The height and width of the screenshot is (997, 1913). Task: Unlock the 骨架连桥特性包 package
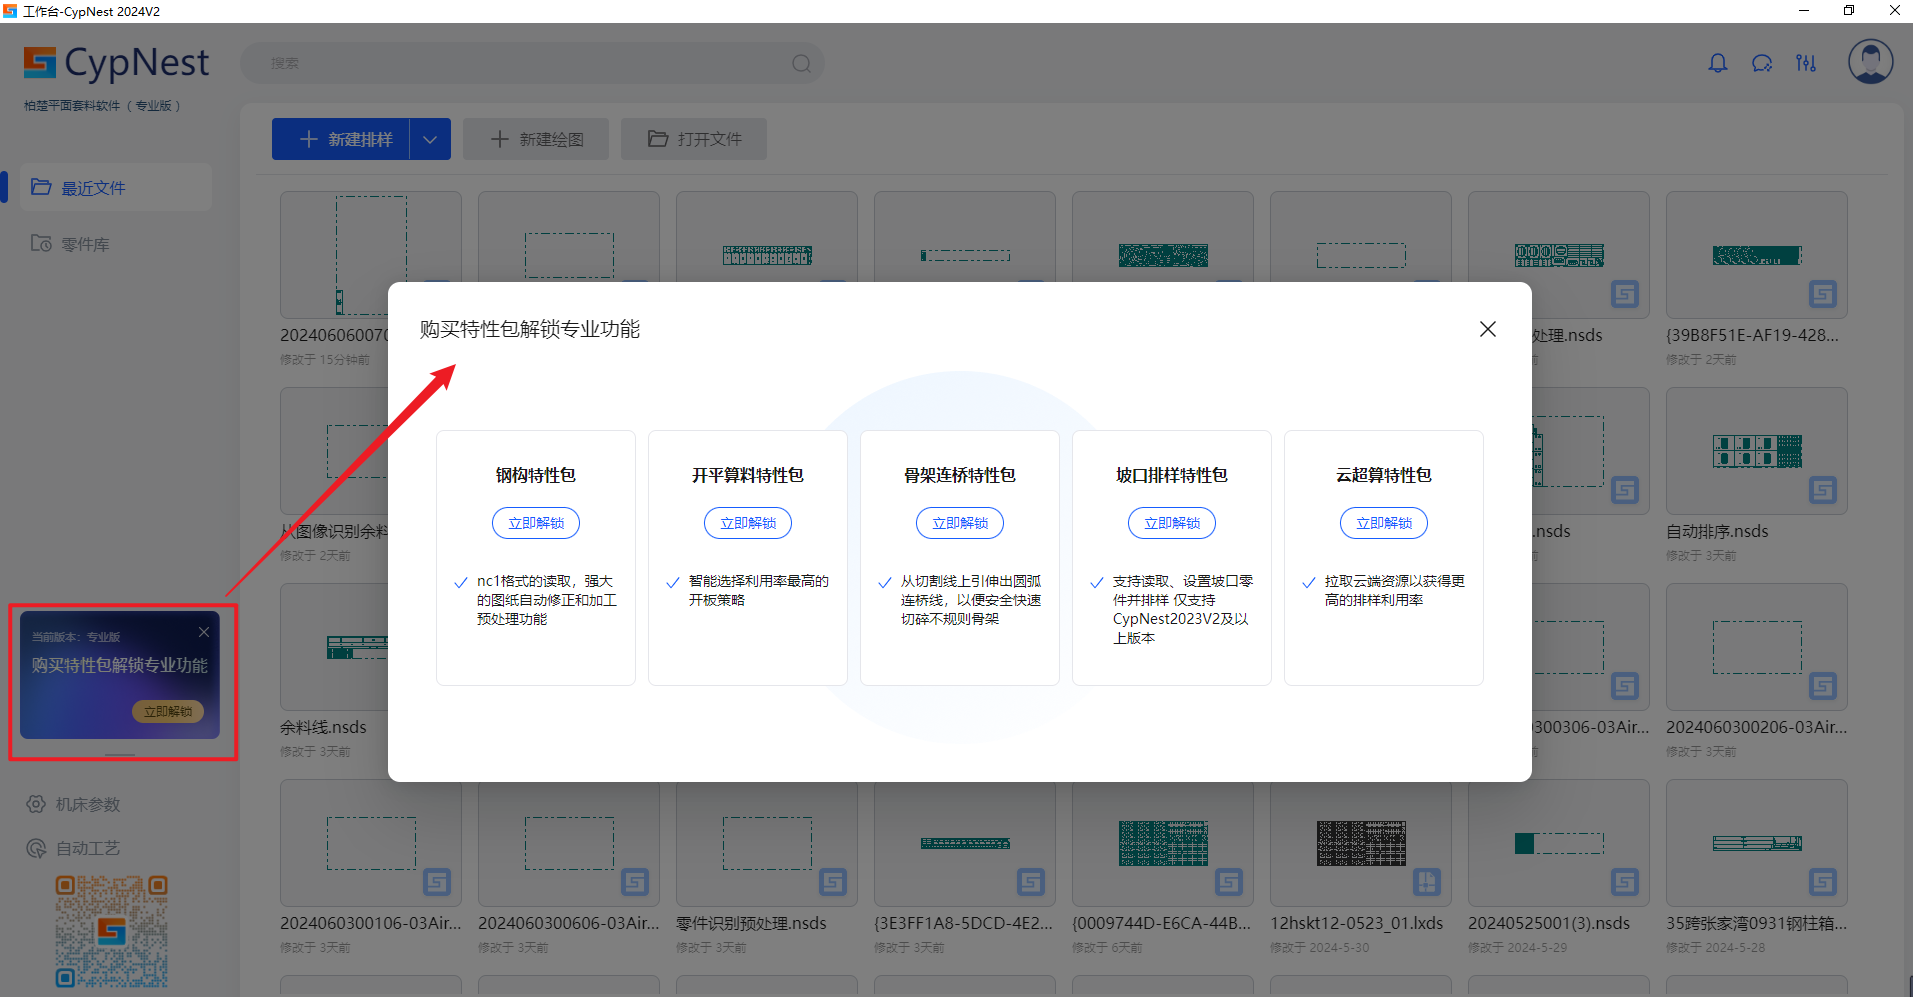[960, 523]
